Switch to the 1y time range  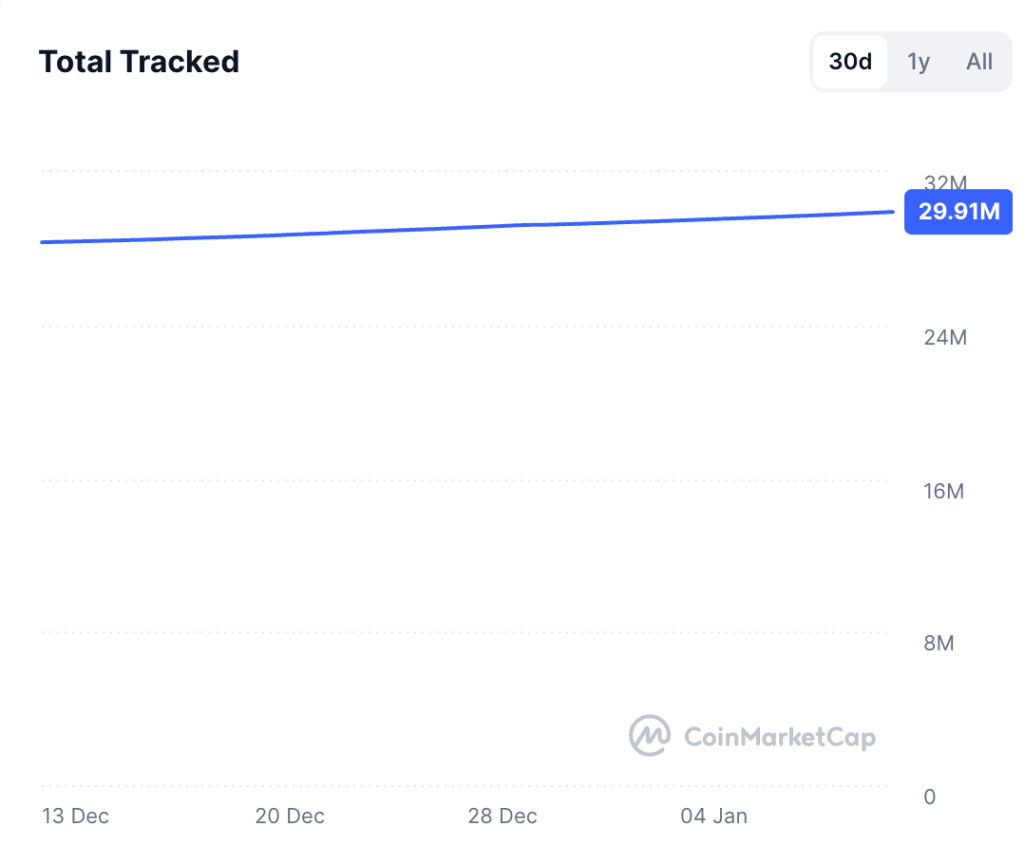point(918,62)
